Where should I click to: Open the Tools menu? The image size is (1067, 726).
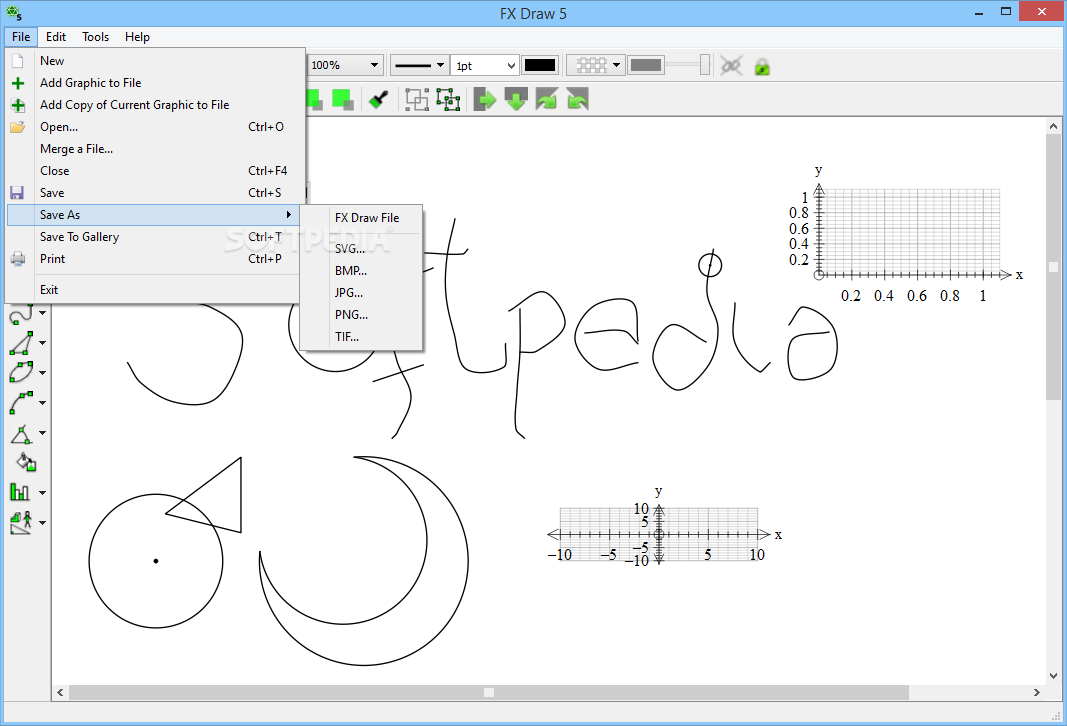pyautogui.click(x=95, y=37)
